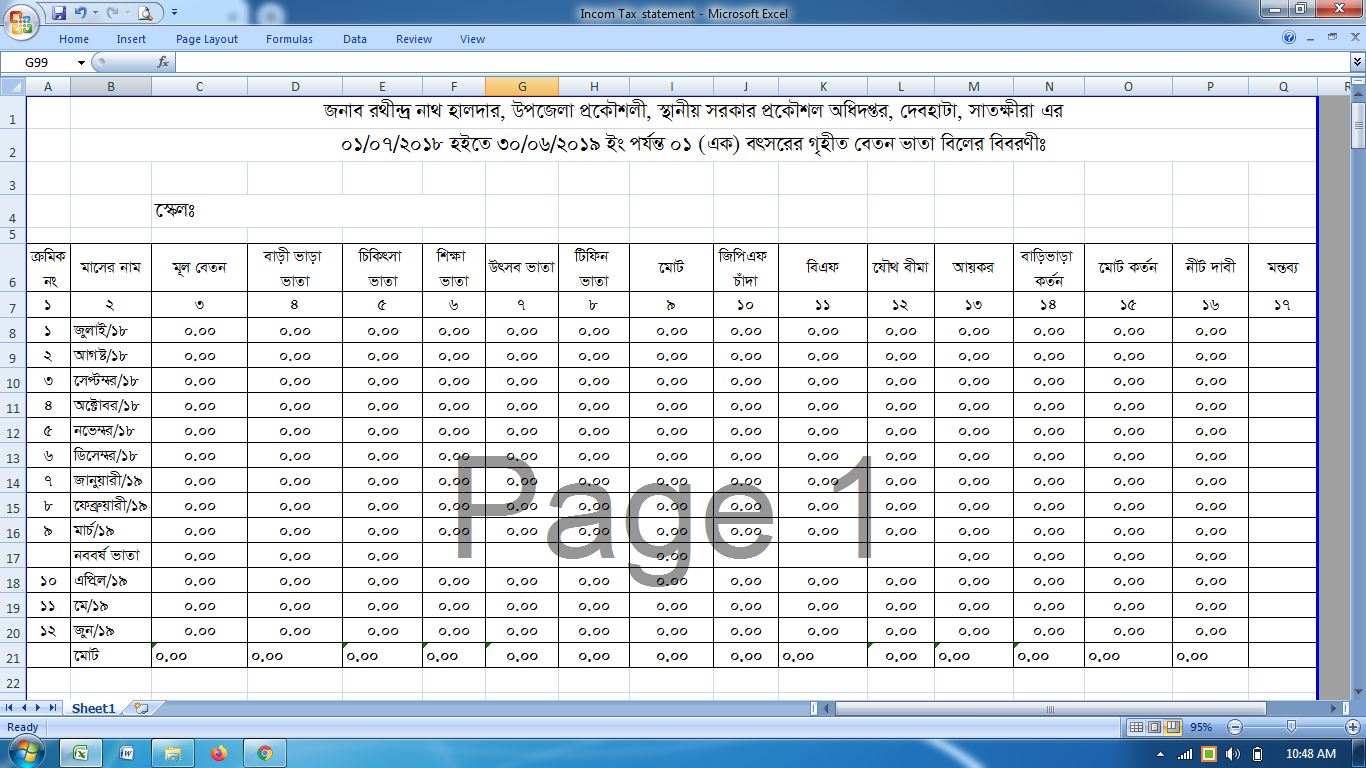Switch to Normal view in status bar

click(1135, 727)
